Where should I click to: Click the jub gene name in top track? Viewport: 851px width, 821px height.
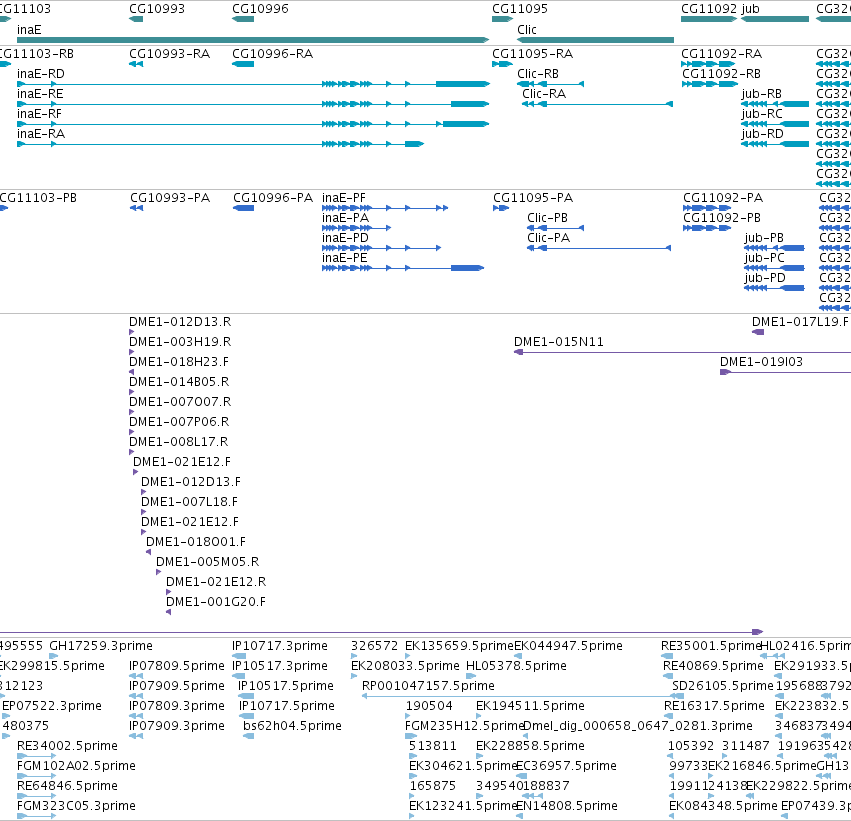click(751, 9)
